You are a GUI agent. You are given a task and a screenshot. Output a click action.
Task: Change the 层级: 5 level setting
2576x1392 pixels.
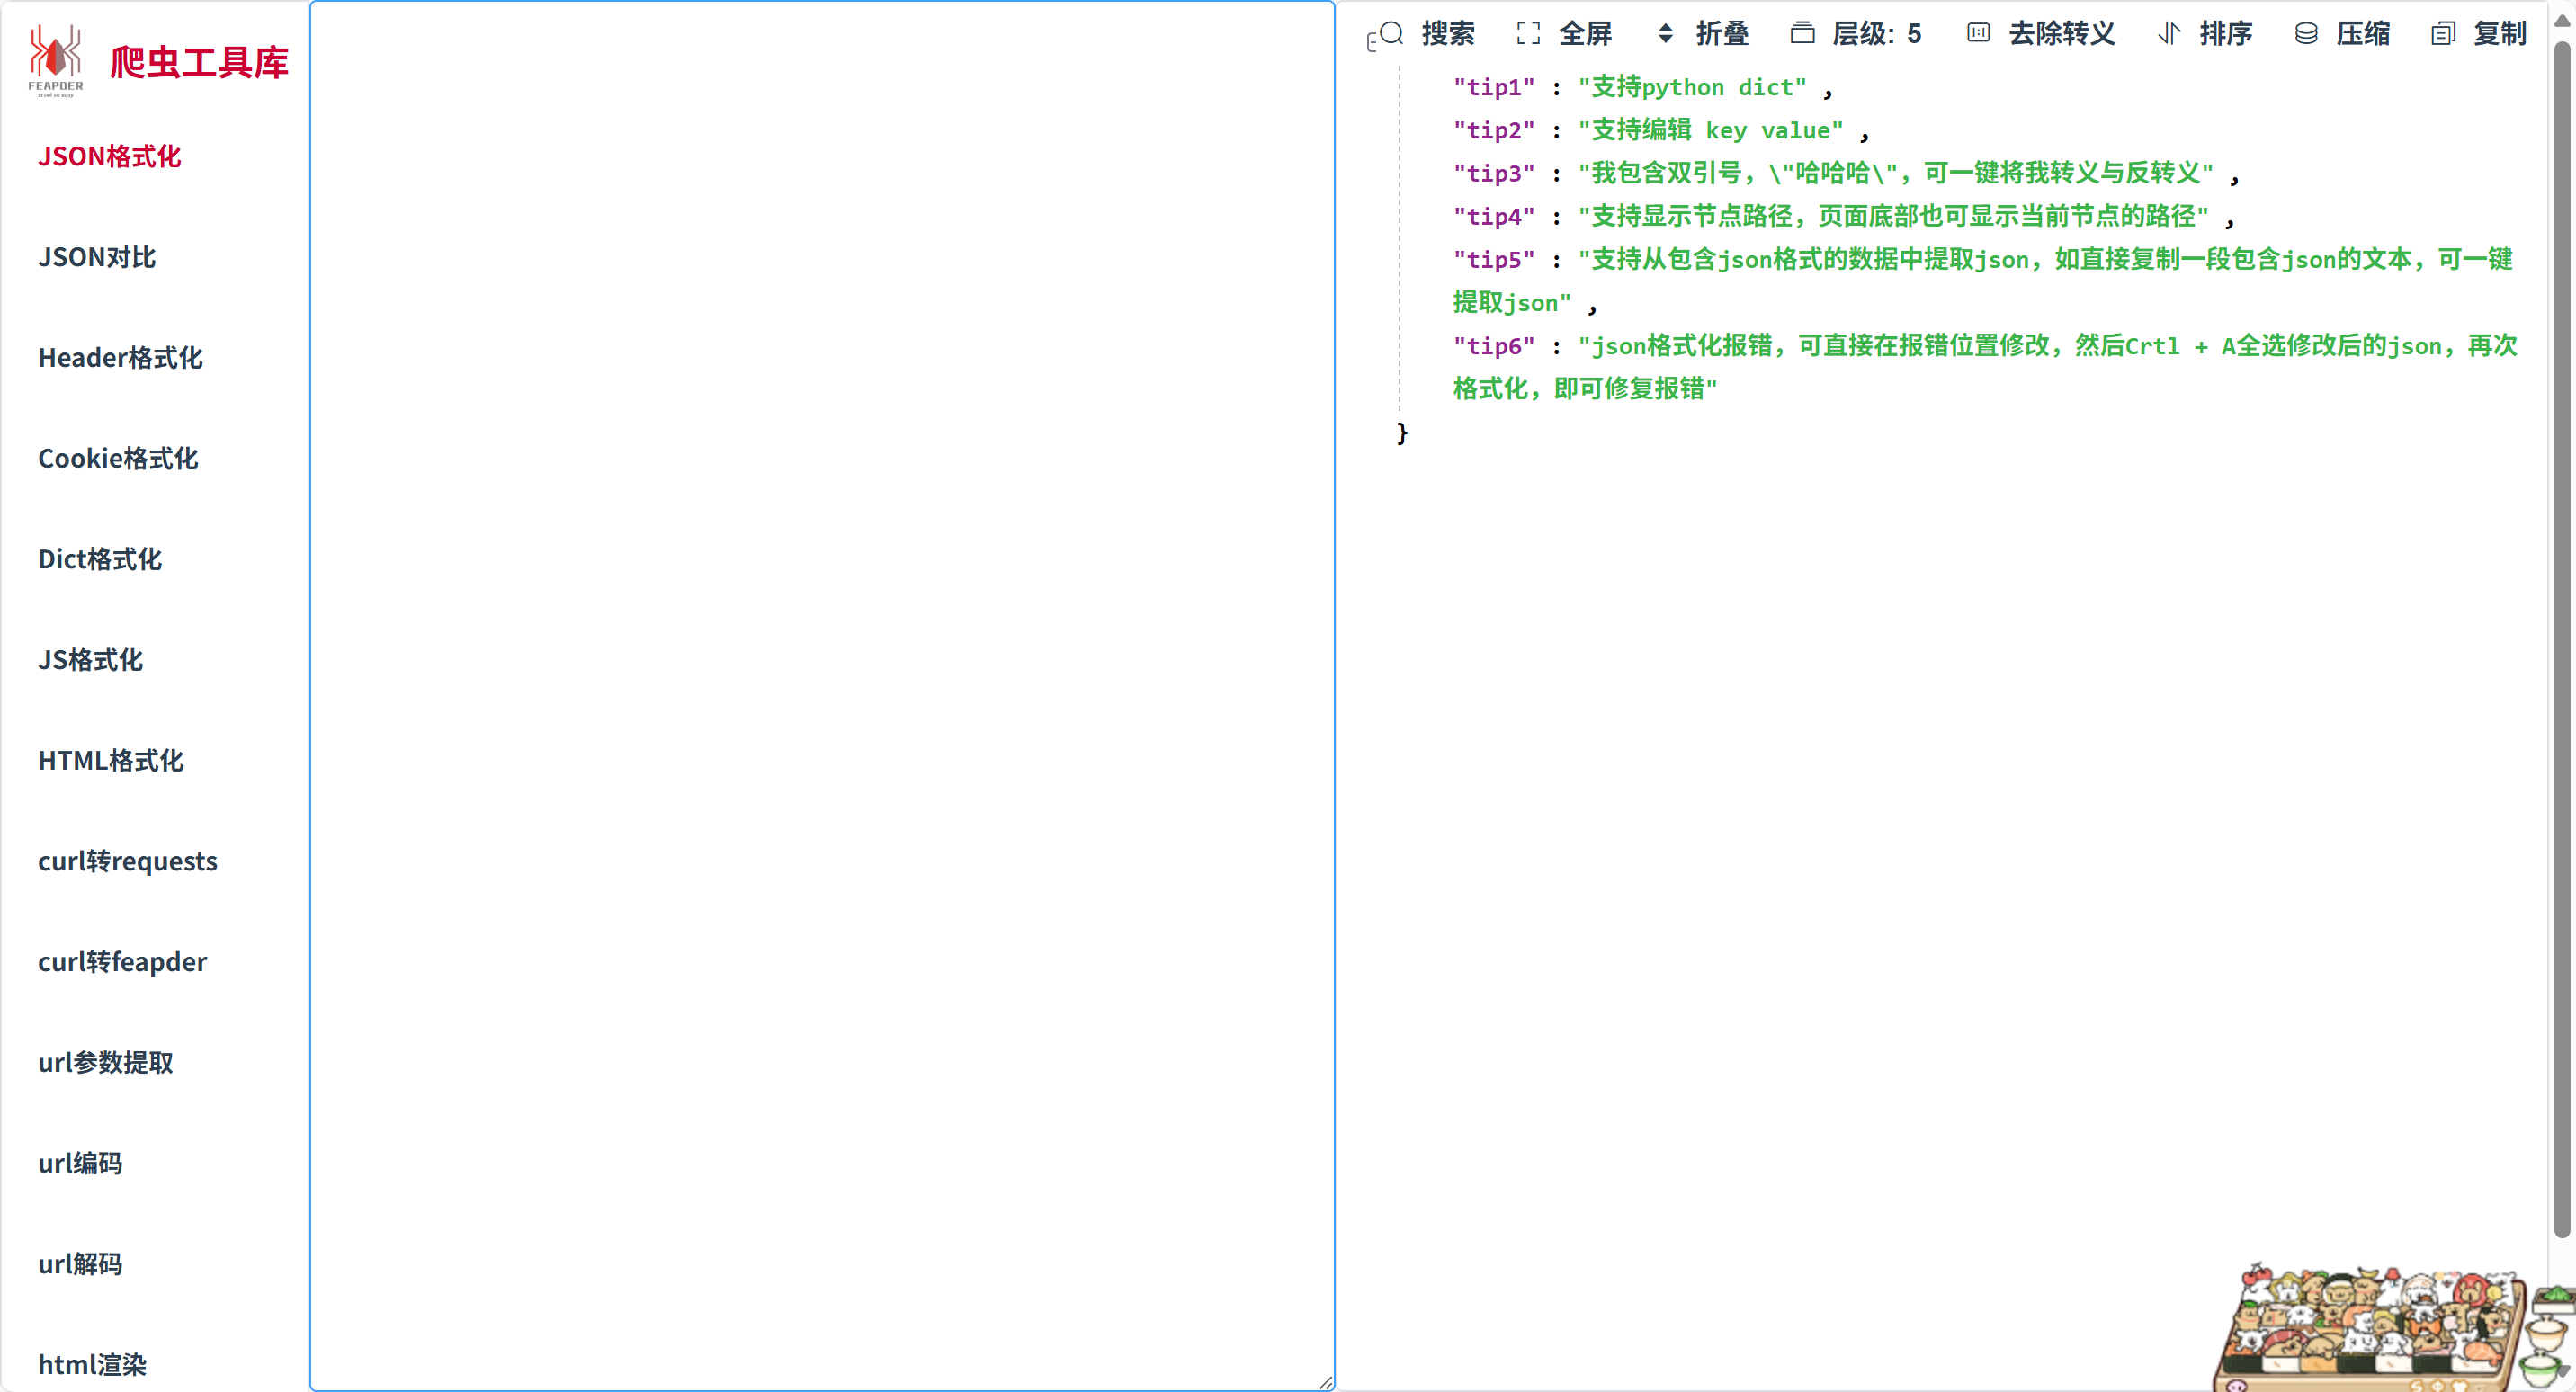(1876, 33)
